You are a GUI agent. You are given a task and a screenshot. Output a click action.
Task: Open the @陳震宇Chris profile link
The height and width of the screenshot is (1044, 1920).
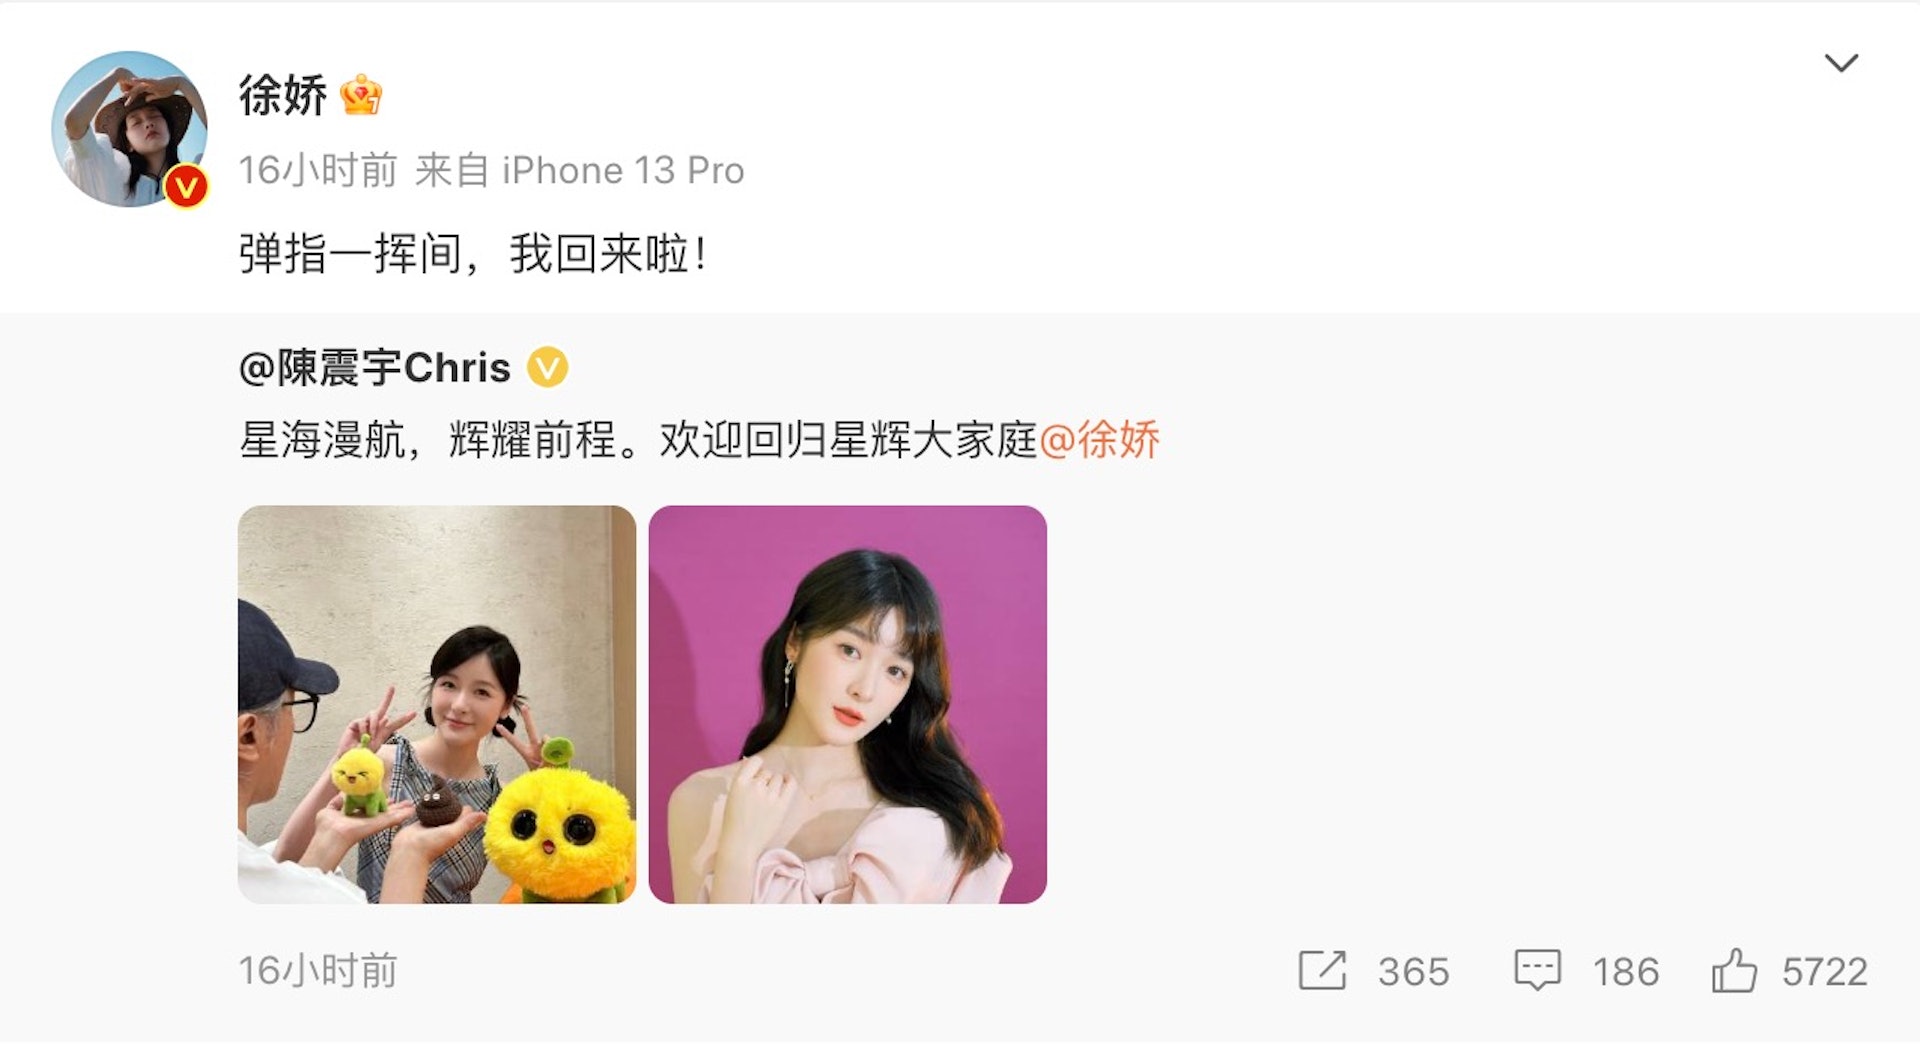375,368
